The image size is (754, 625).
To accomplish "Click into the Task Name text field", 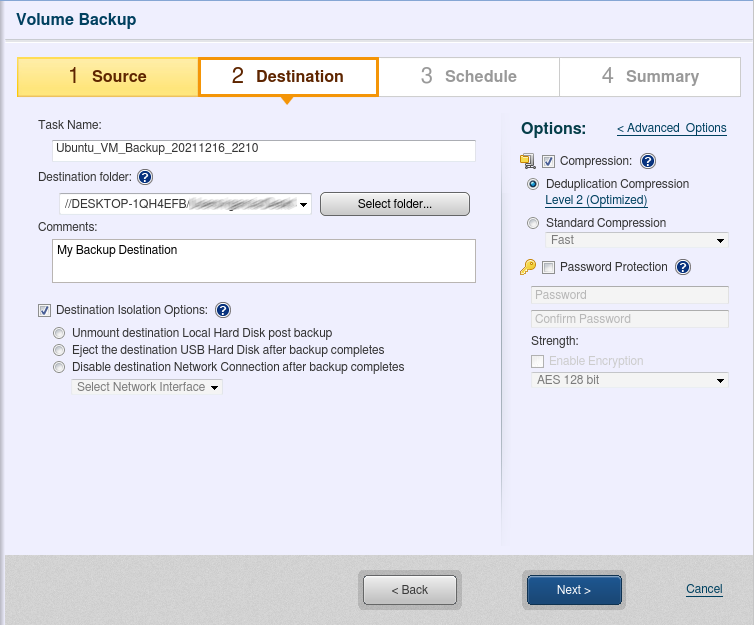I will click(264, 150).
